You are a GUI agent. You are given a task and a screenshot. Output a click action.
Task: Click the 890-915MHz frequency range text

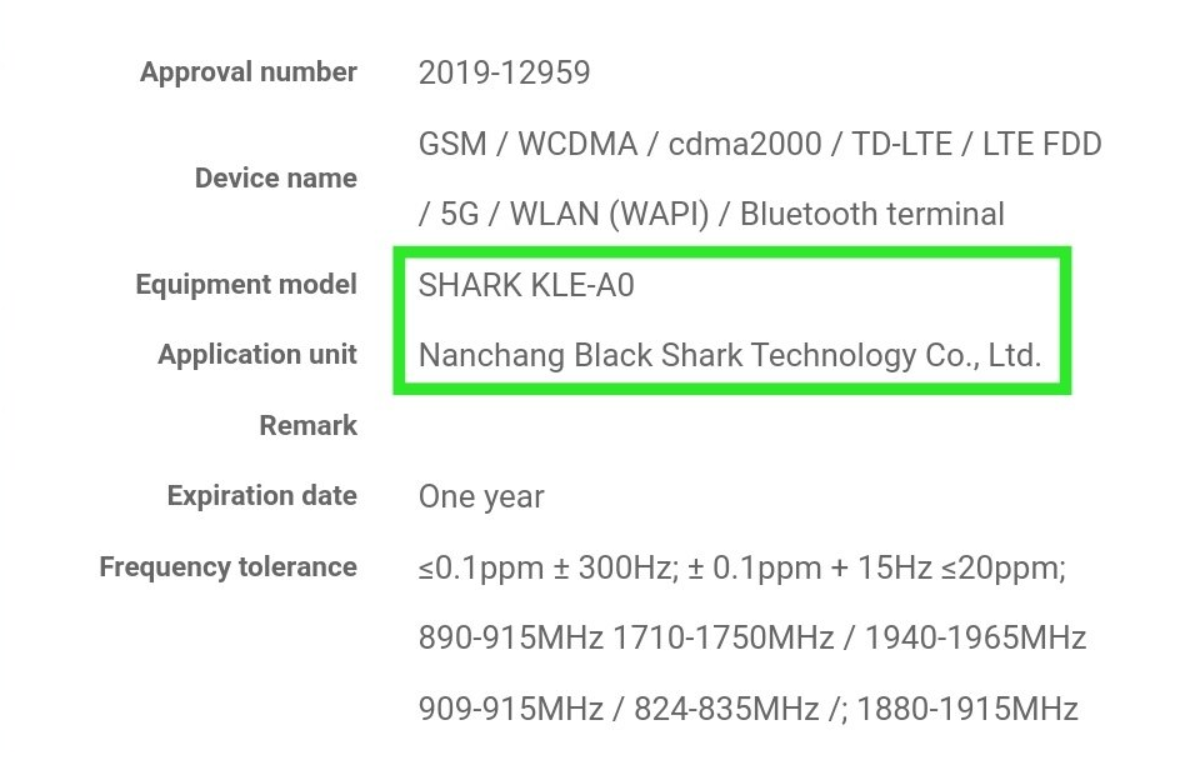511,638
